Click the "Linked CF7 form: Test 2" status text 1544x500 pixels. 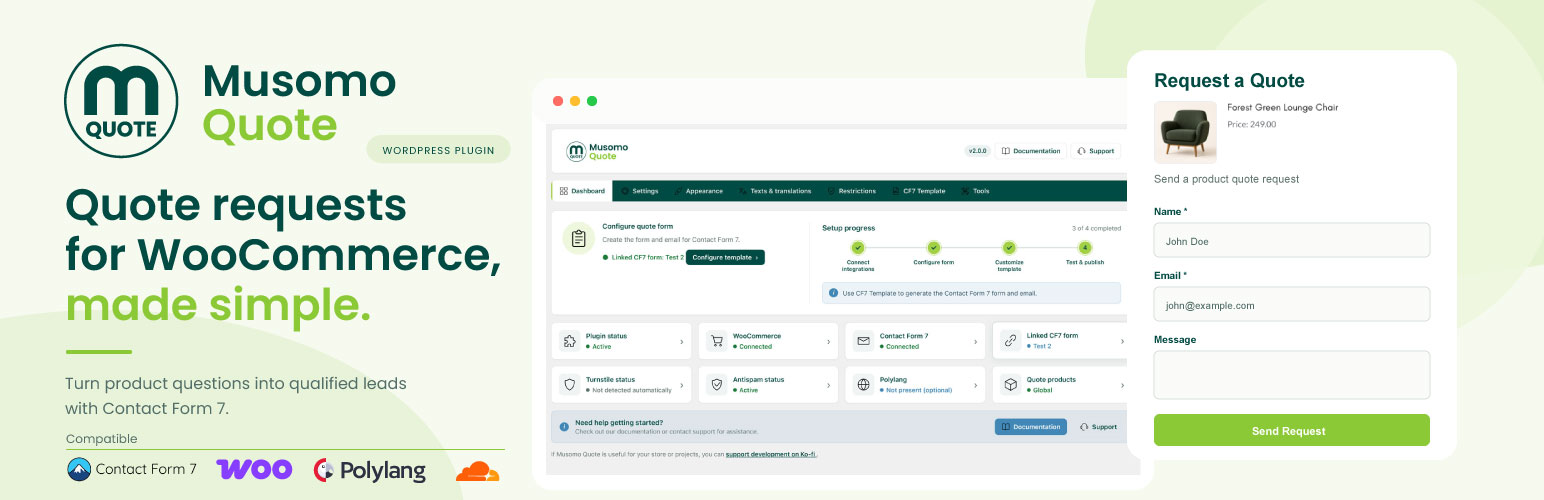coord(643,257)
